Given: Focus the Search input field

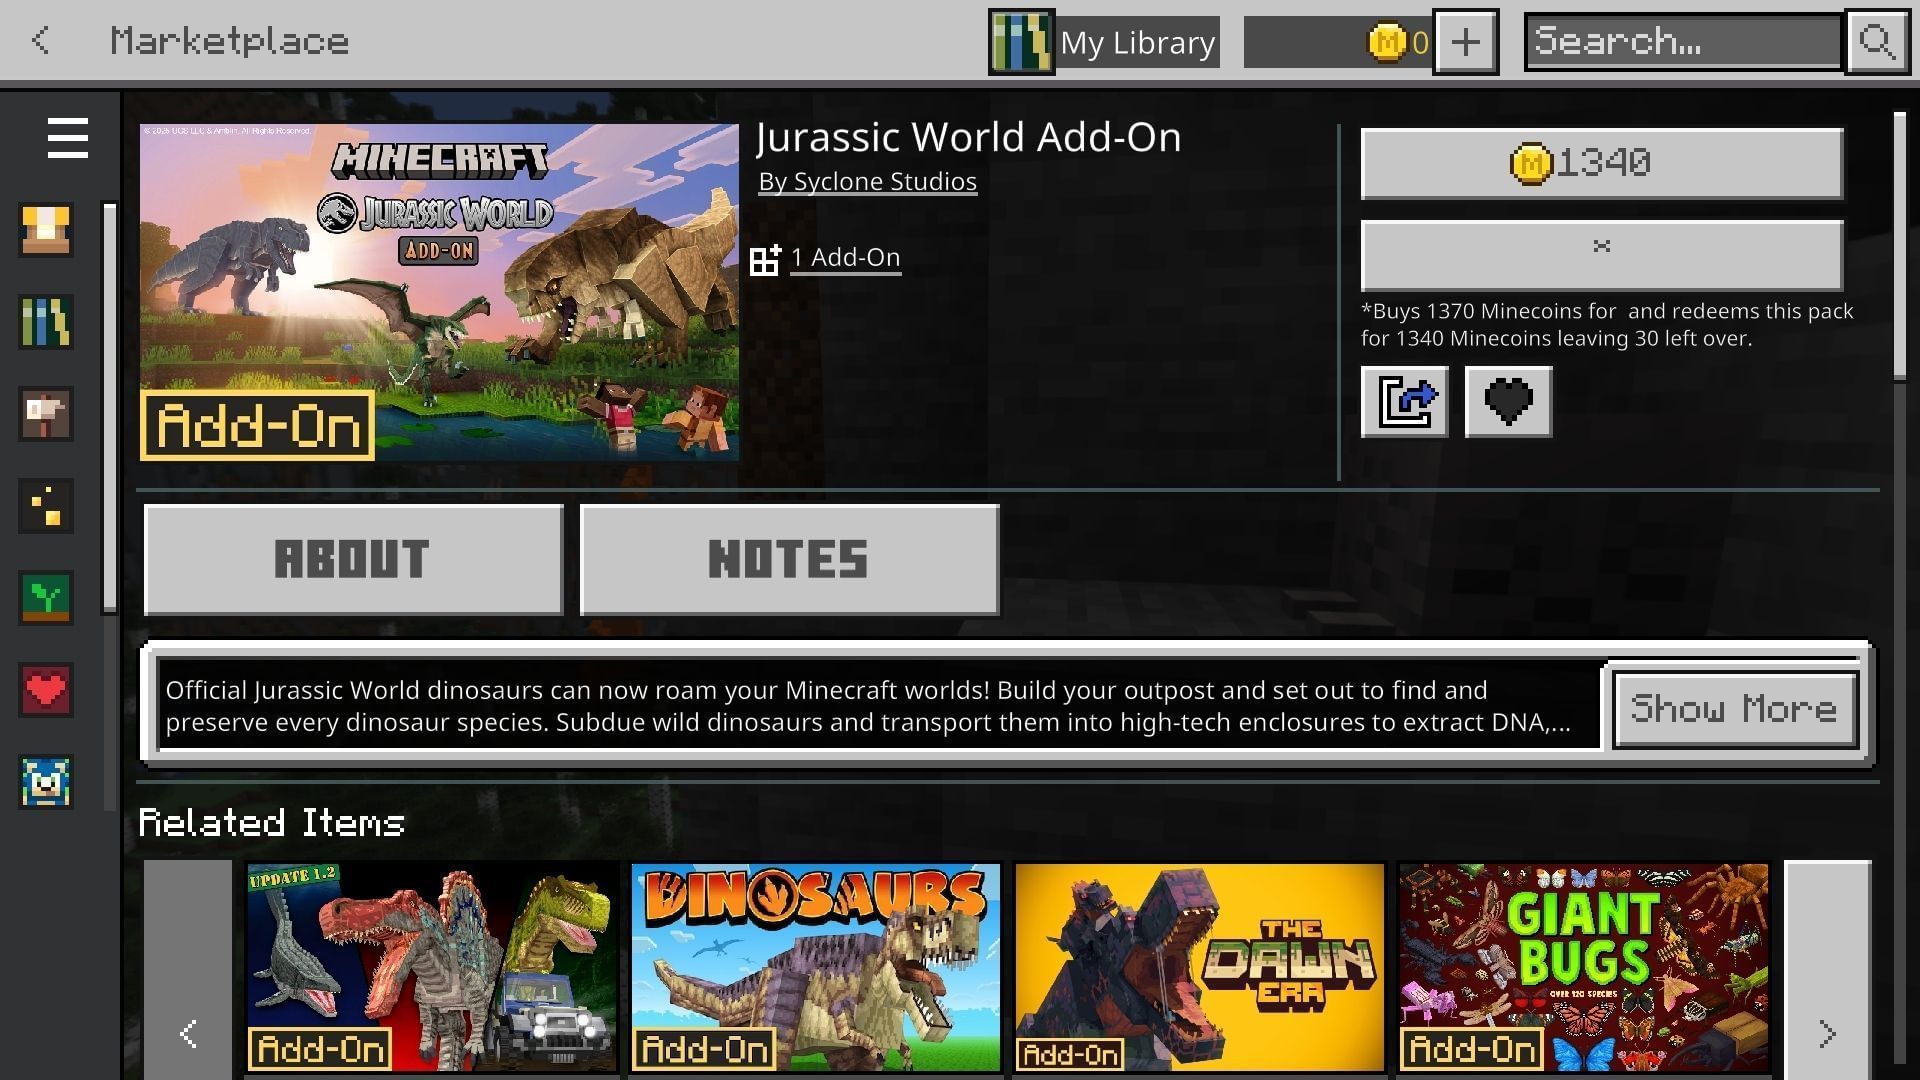Looking at the screenshot, I should 1683,42.
